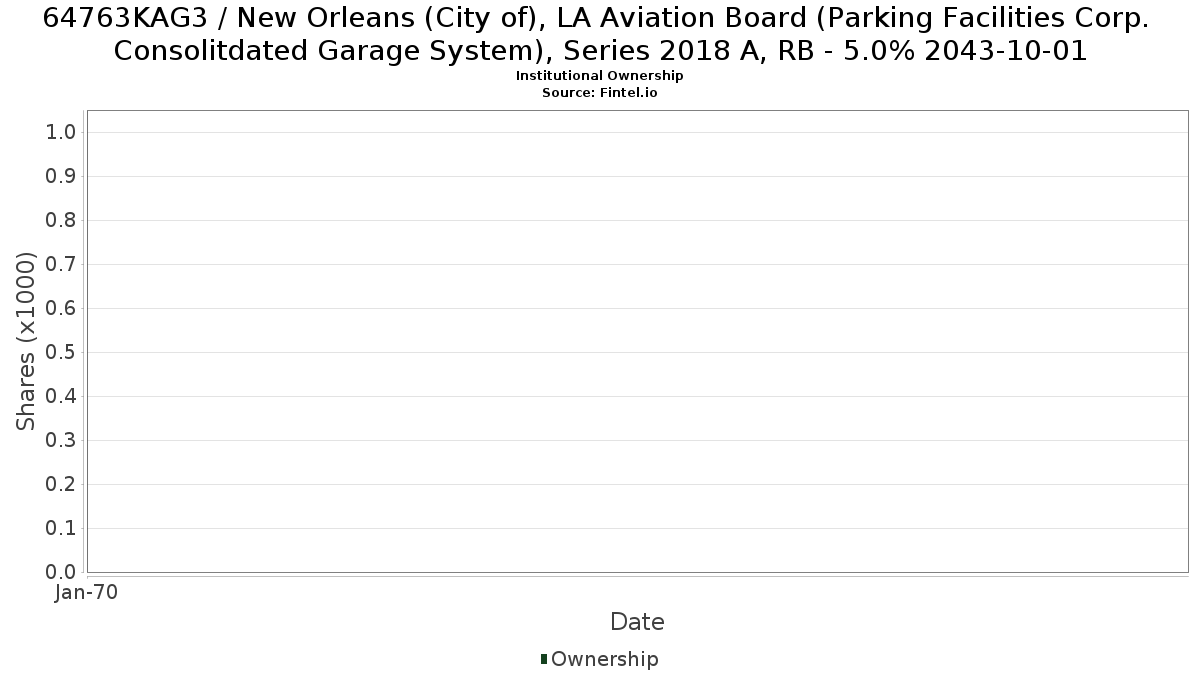Click the Ownership legend color swatch

click(544, 659)
